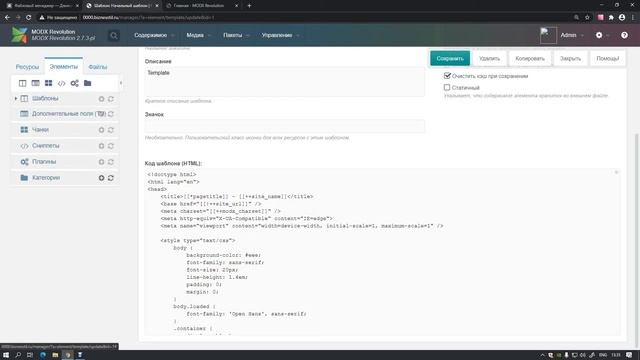
Task: Open Windows taskbar search
Action: click(x=18, y=355)
